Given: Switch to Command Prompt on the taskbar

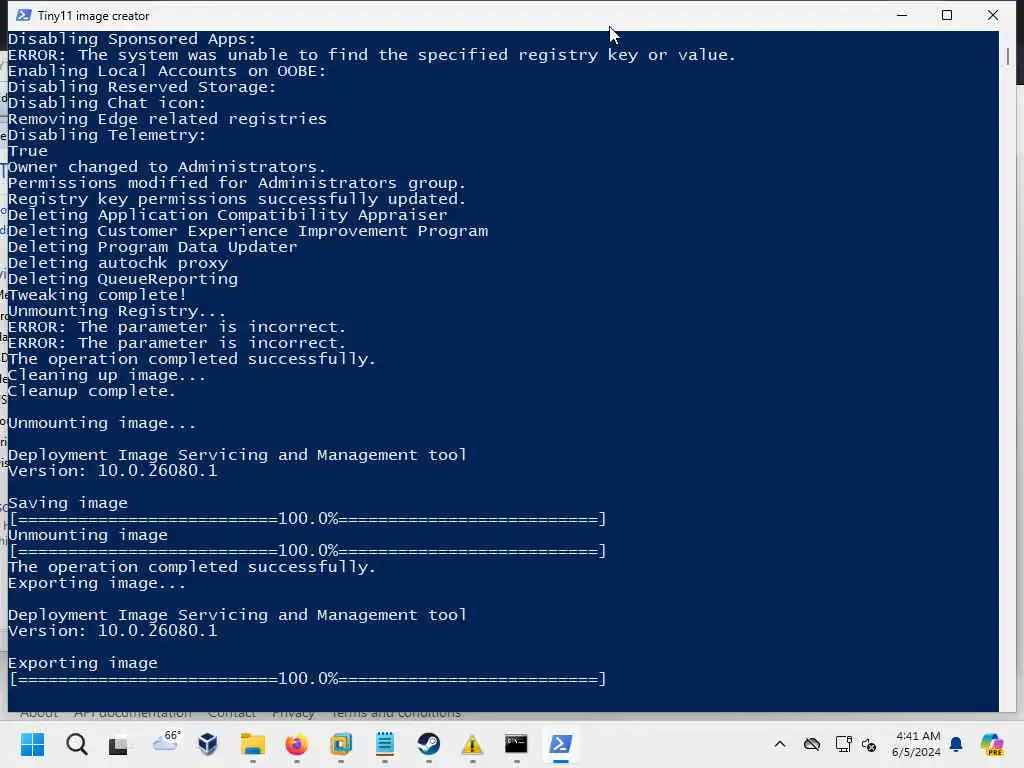Looking at the screenshot, I should pyautogui.click(x=517, y=744).
